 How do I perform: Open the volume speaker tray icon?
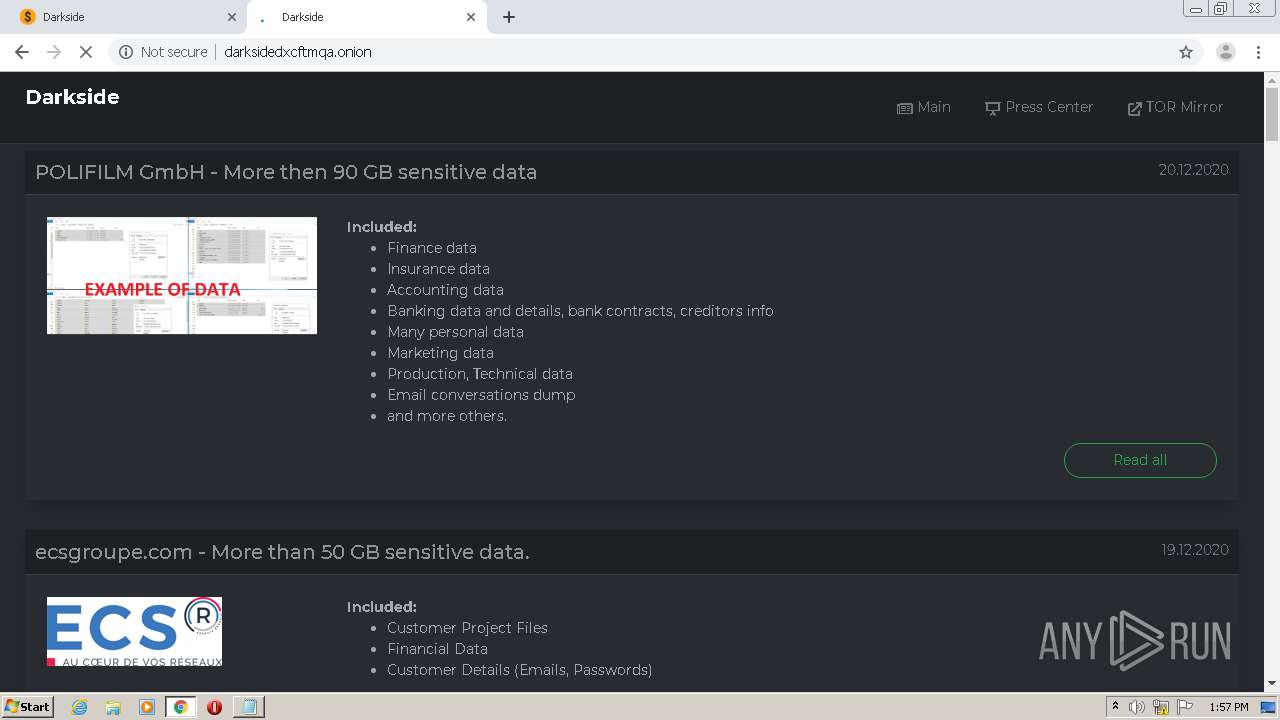coord(1137,707)
